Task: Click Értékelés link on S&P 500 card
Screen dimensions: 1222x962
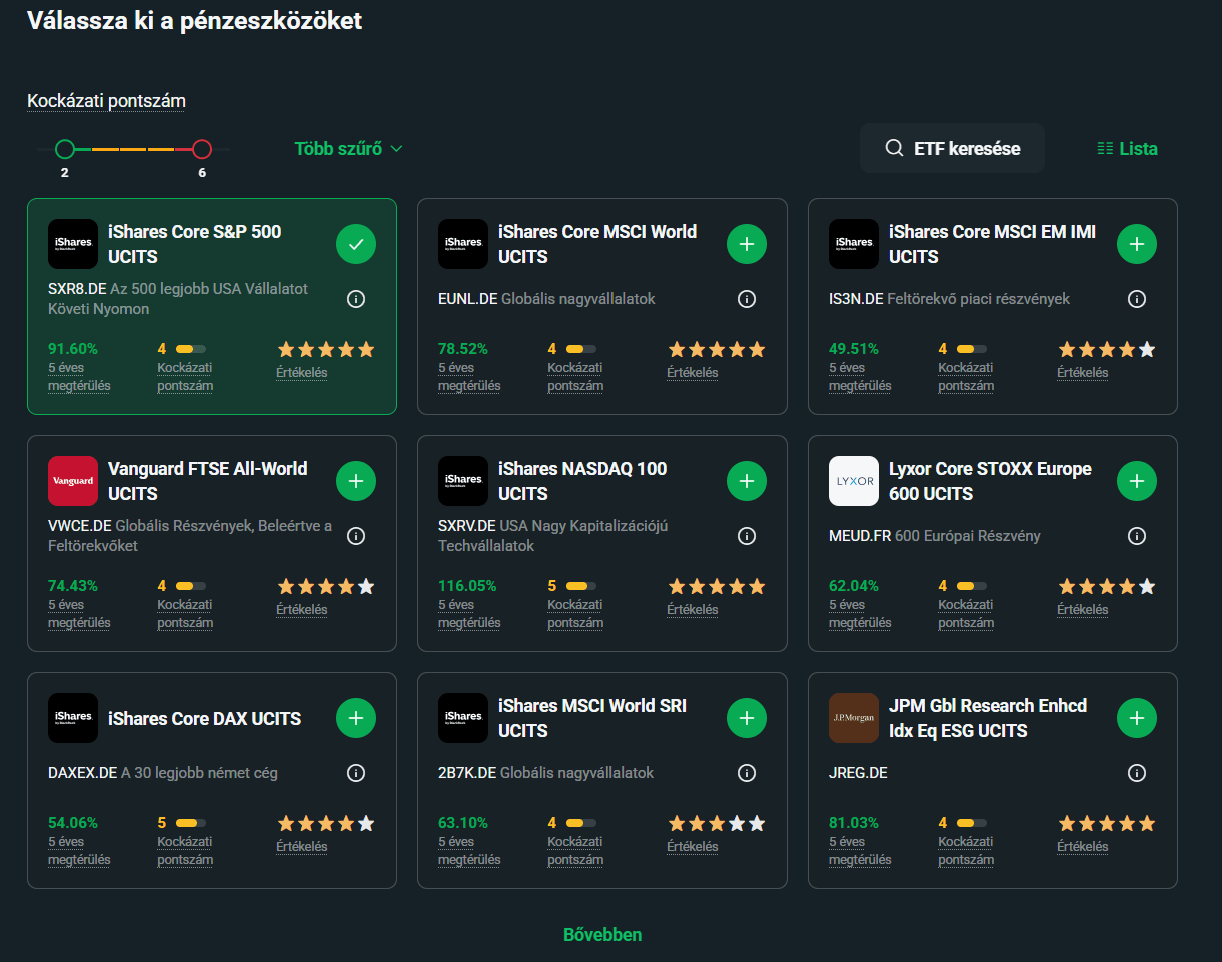Action: (302, 373)
